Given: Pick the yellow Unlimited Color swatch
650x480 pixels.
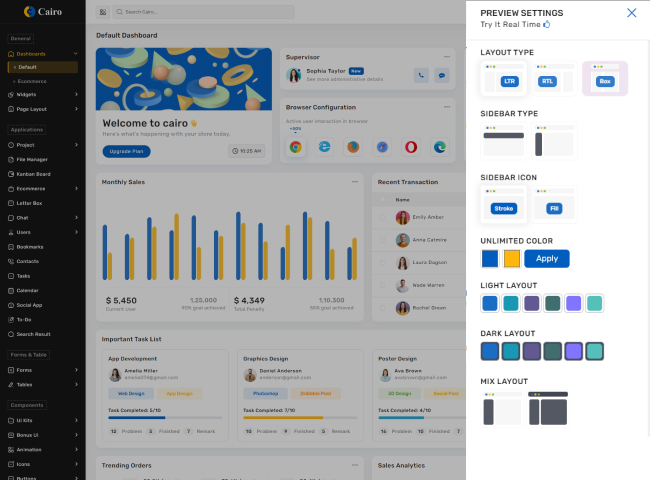Looking at the screenshot, I should [512, 258].
